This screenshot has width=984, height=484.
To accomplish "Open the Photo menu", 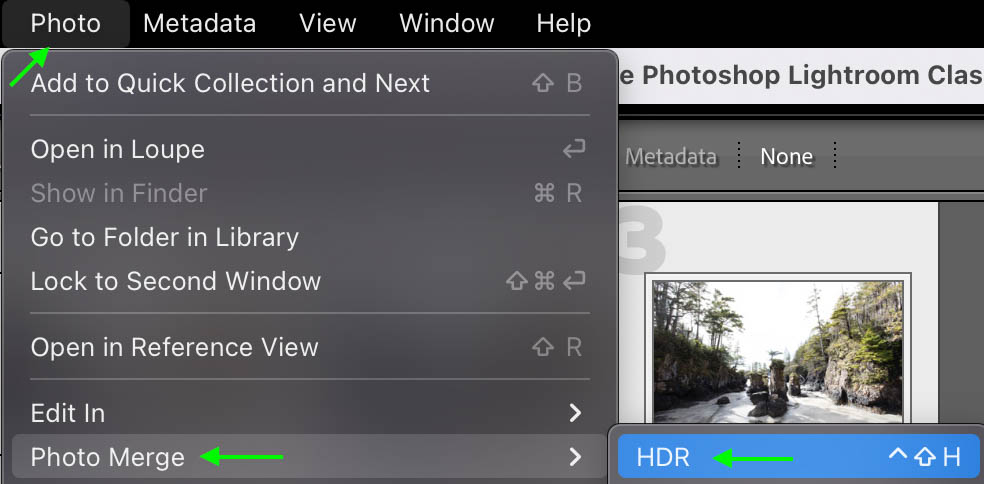I will click(x=65, y=24).
